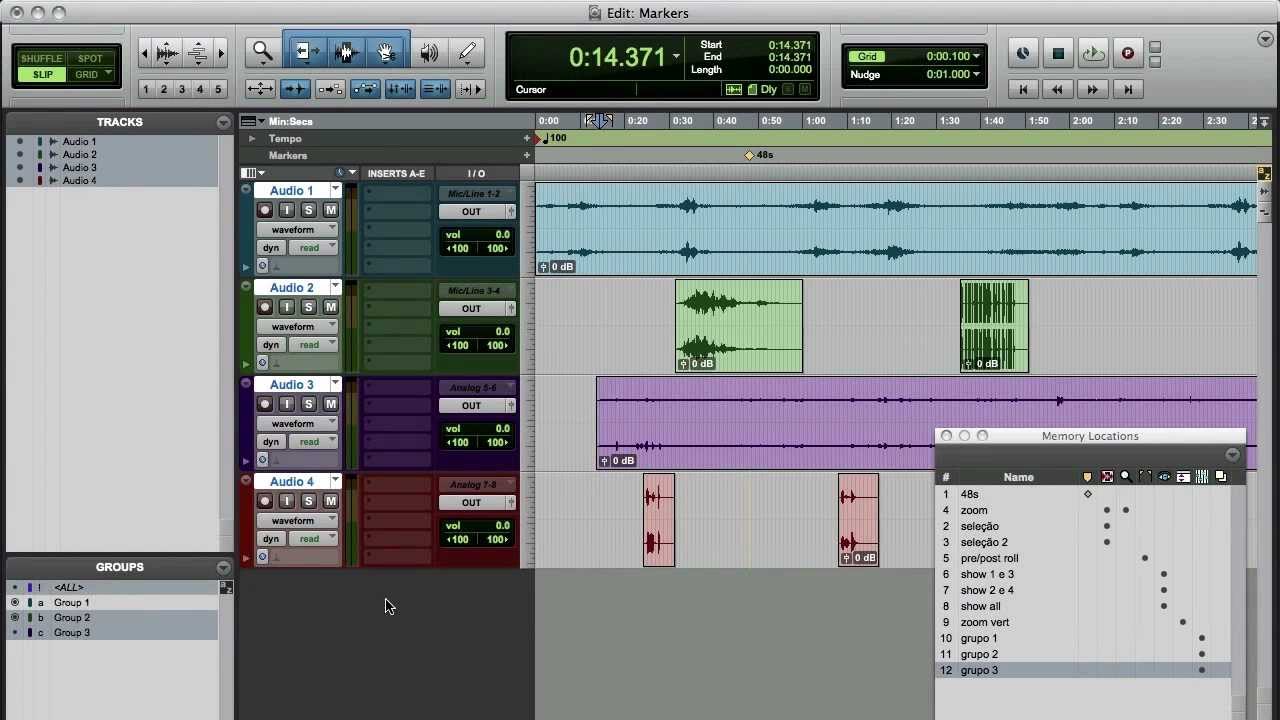The width and height of the screenshot is (1280, 720).
Task: Click the Zoom Settings magnifier column icon
Action: (x=1126, y=477)
